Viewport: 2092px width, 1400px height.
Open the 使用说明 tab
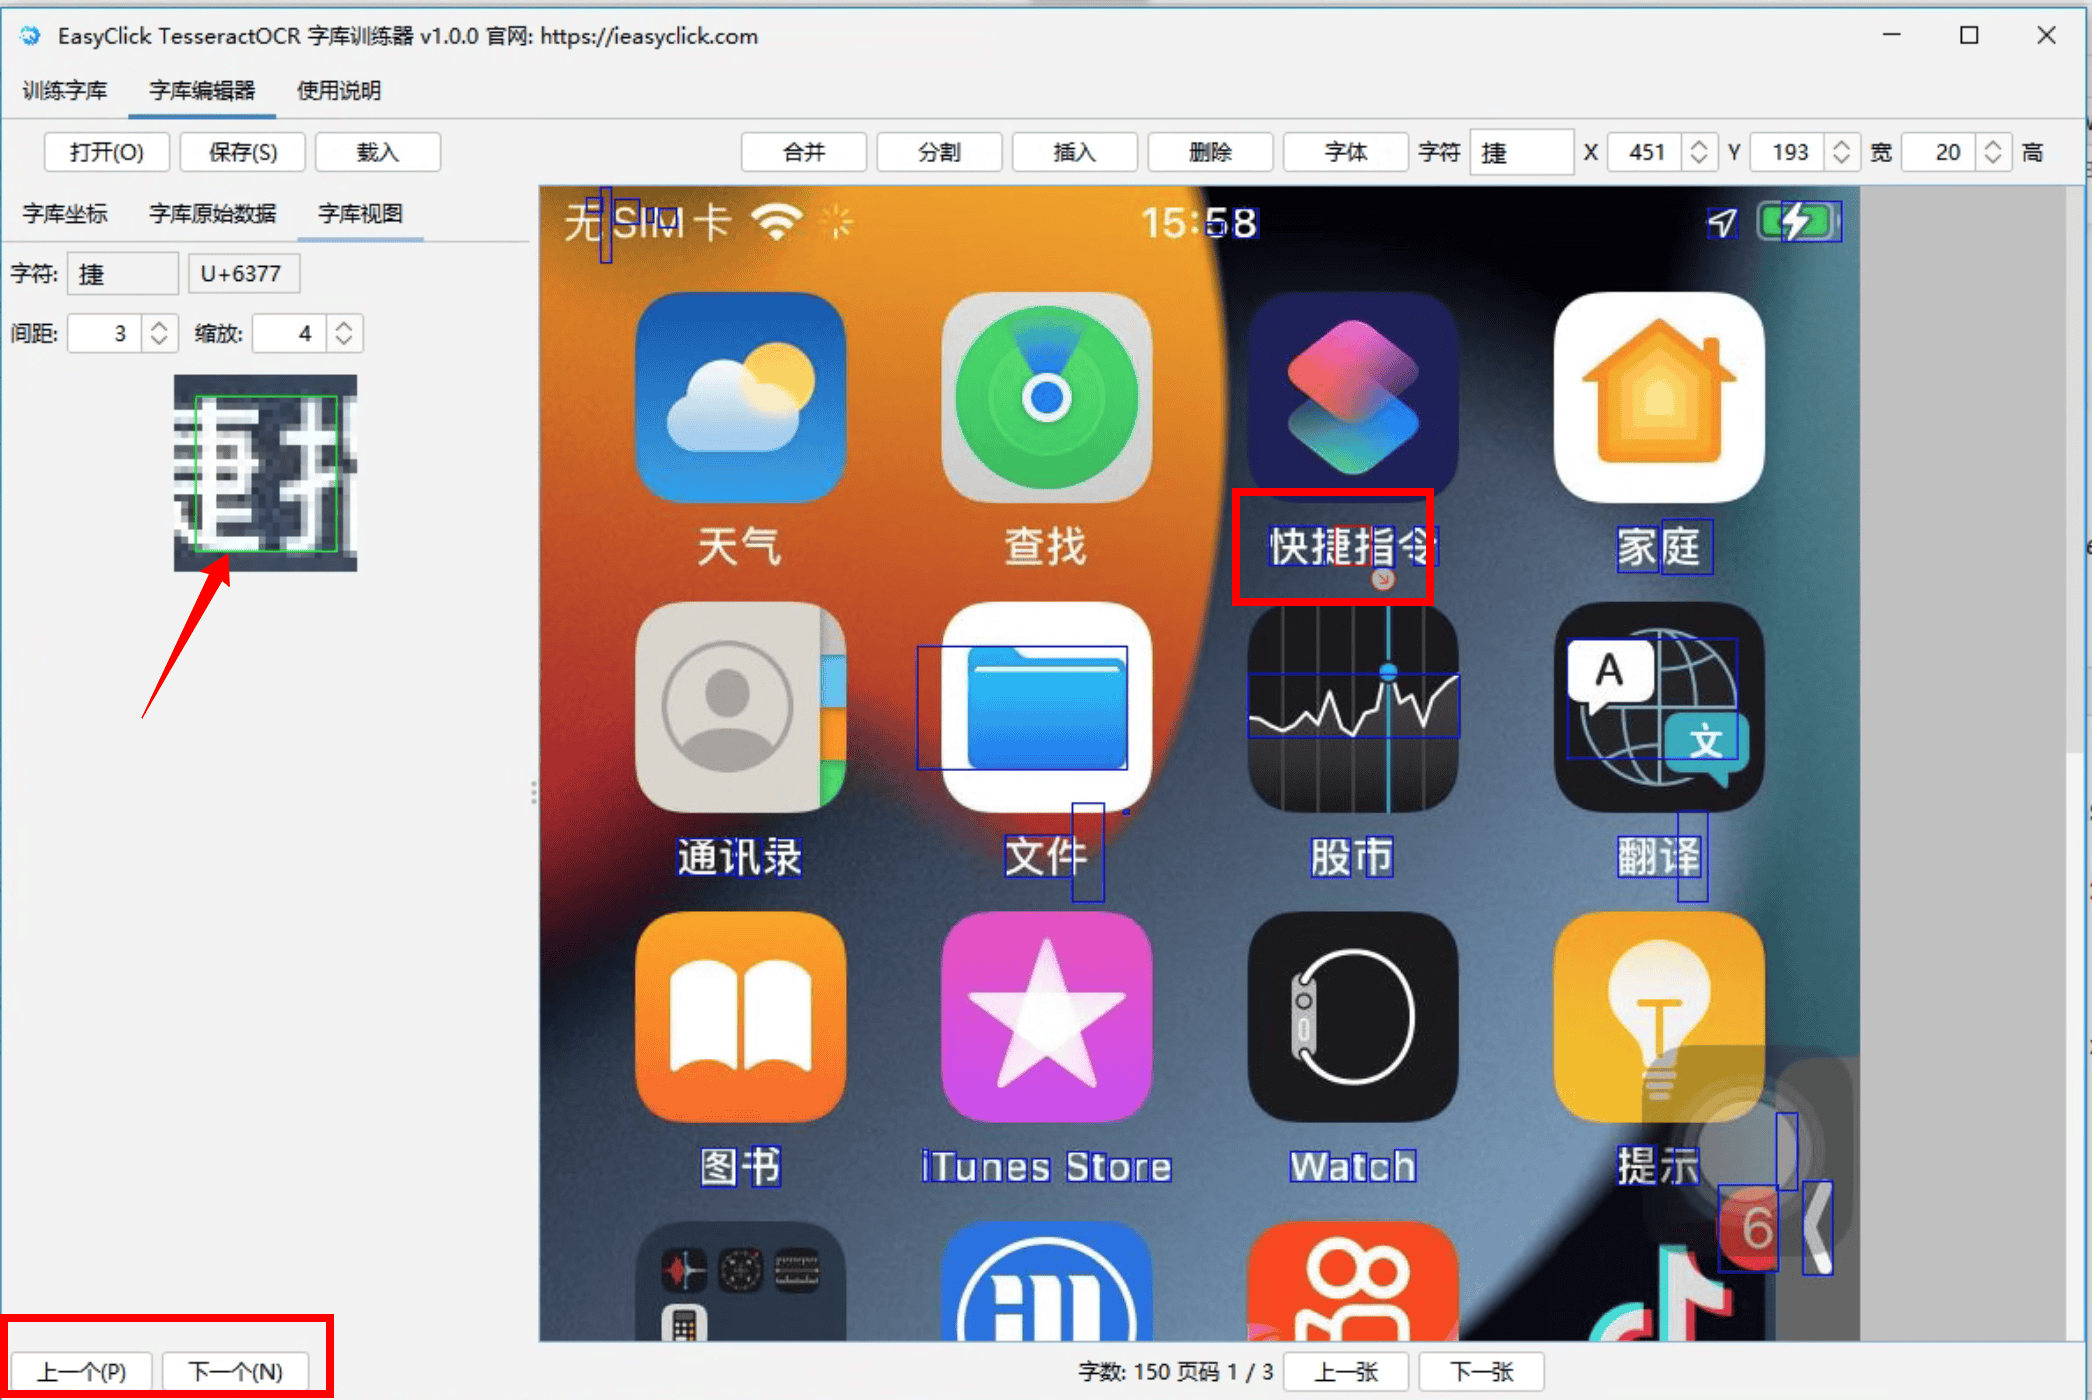[339, 91]
